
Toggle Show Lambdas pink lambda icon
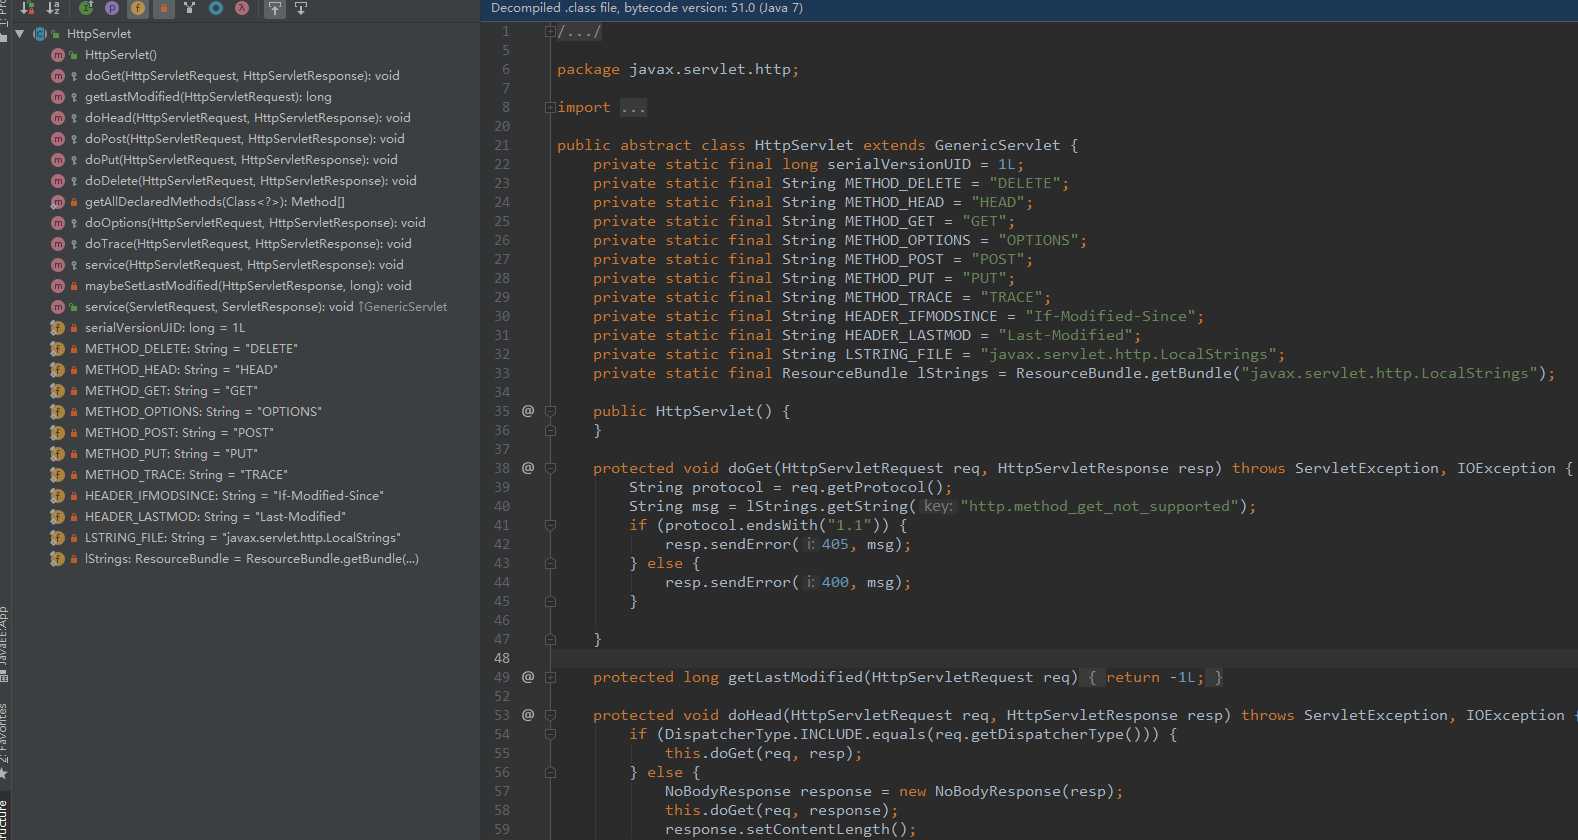click(242, 8)
